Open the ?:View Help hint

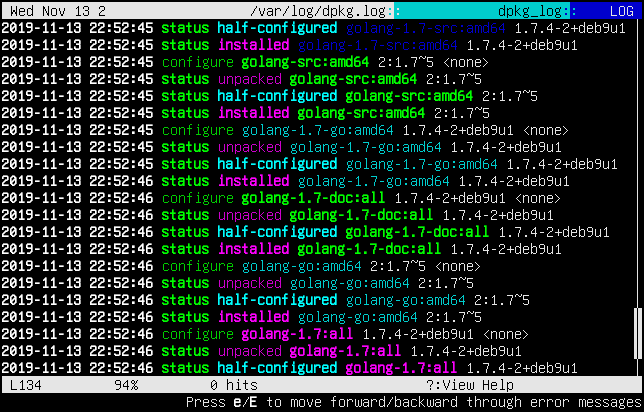[470, 385]
